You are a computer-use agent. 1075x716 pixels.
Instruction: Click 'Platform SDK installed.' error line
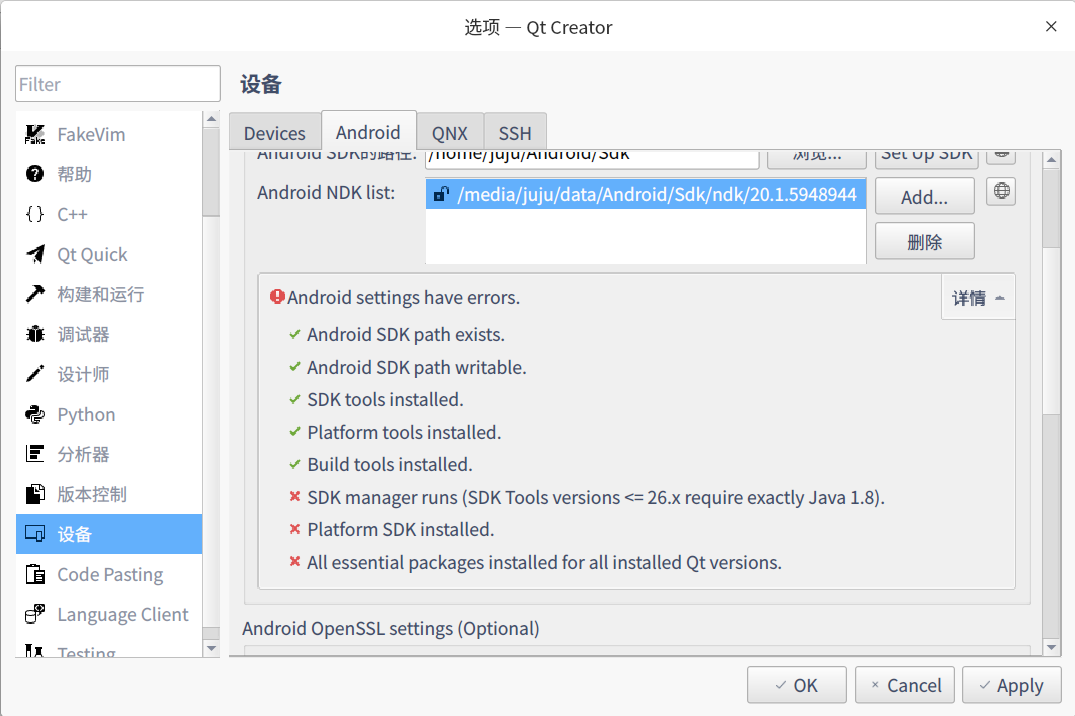click(x=400, y=529)
